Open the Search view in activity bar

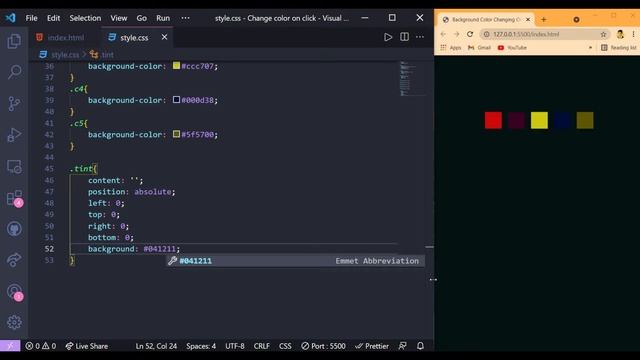pos(14,72)
